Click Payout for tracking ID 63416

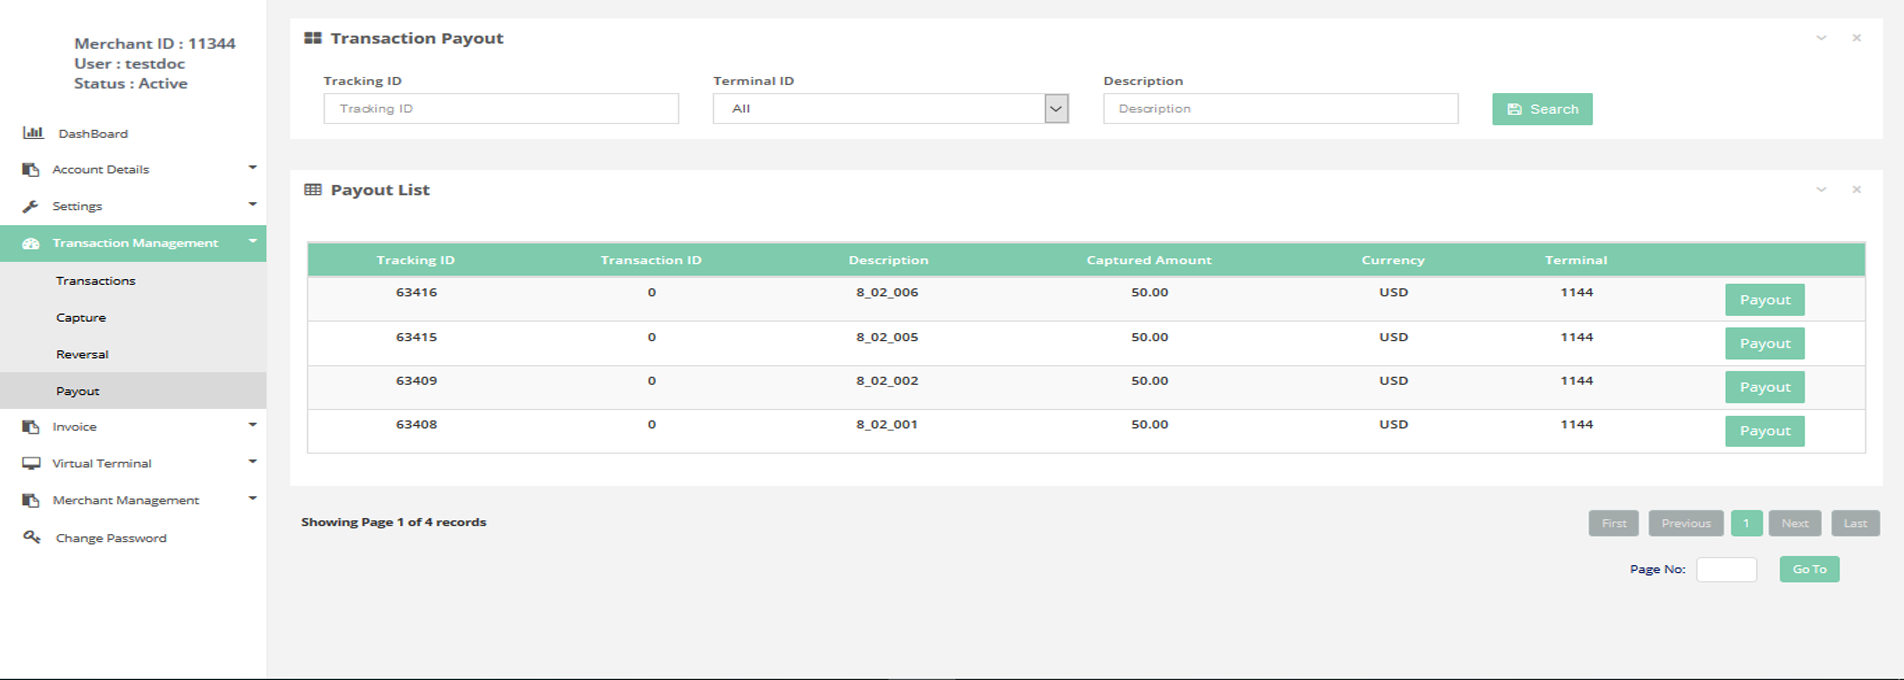pos(1764,300)
